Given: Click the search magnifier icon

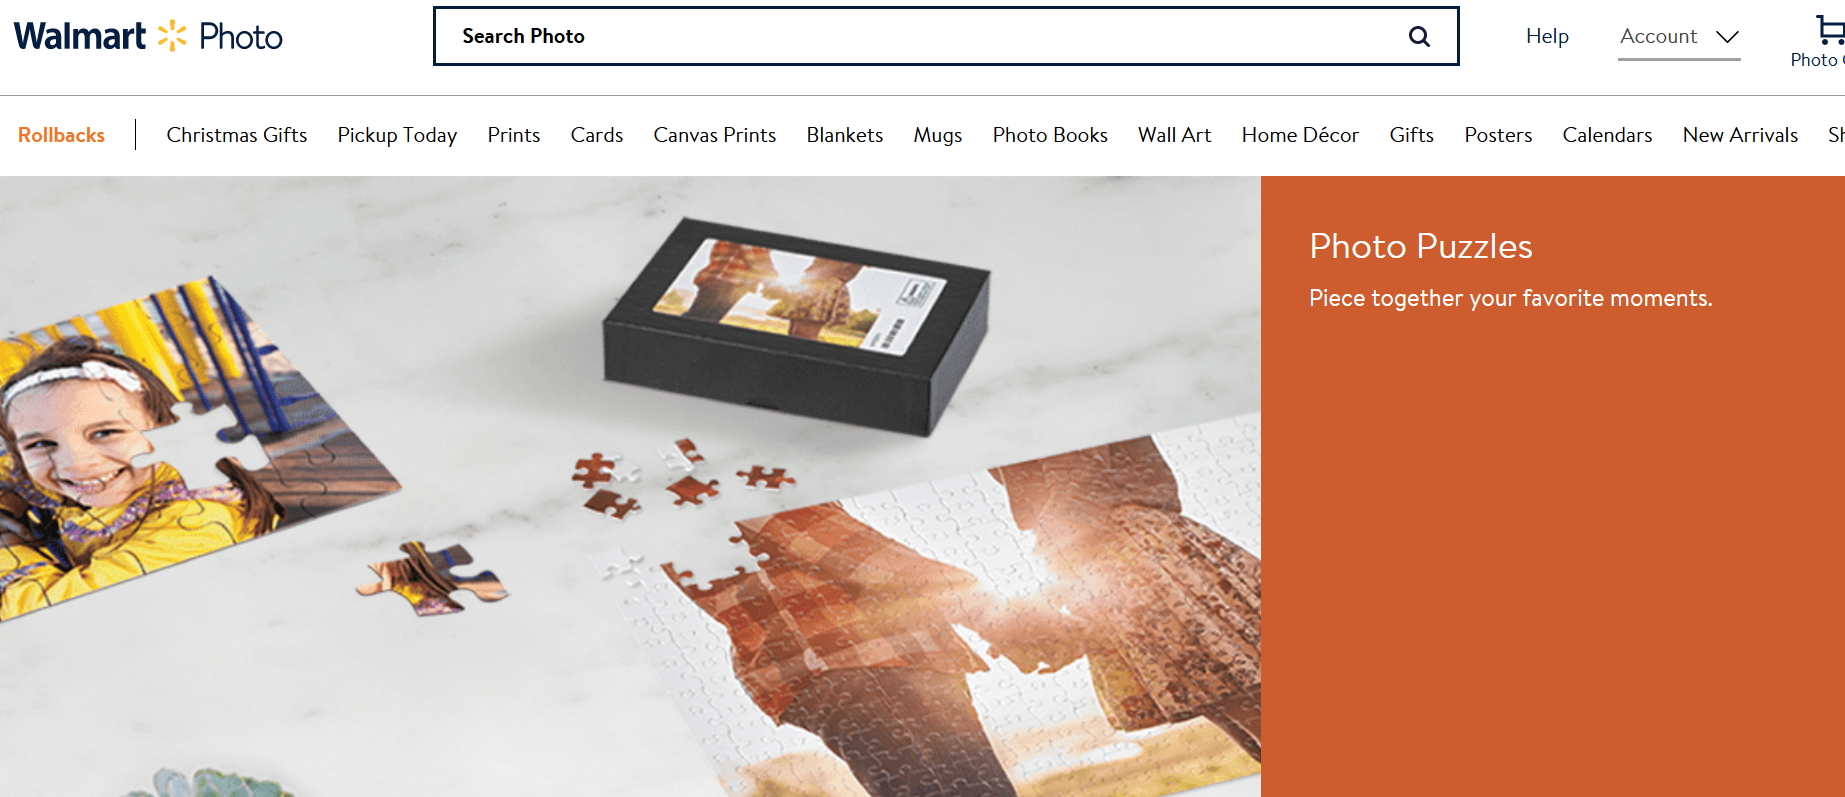Looking at the screenshot, I should coord(1419,37).
